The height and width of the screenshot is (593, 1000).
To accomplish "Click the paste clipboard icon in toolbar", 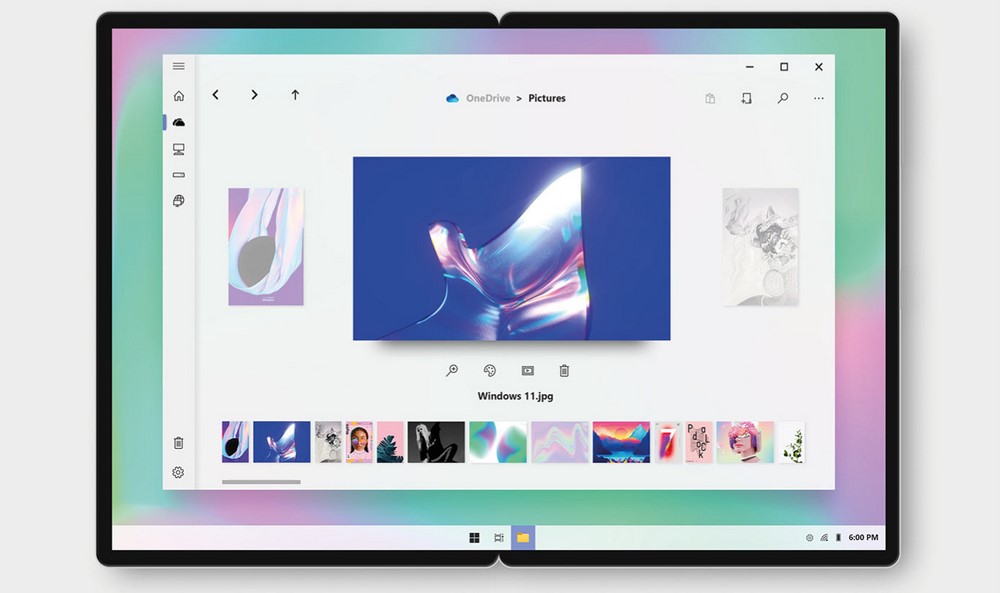I will click(x=710, y=98).
